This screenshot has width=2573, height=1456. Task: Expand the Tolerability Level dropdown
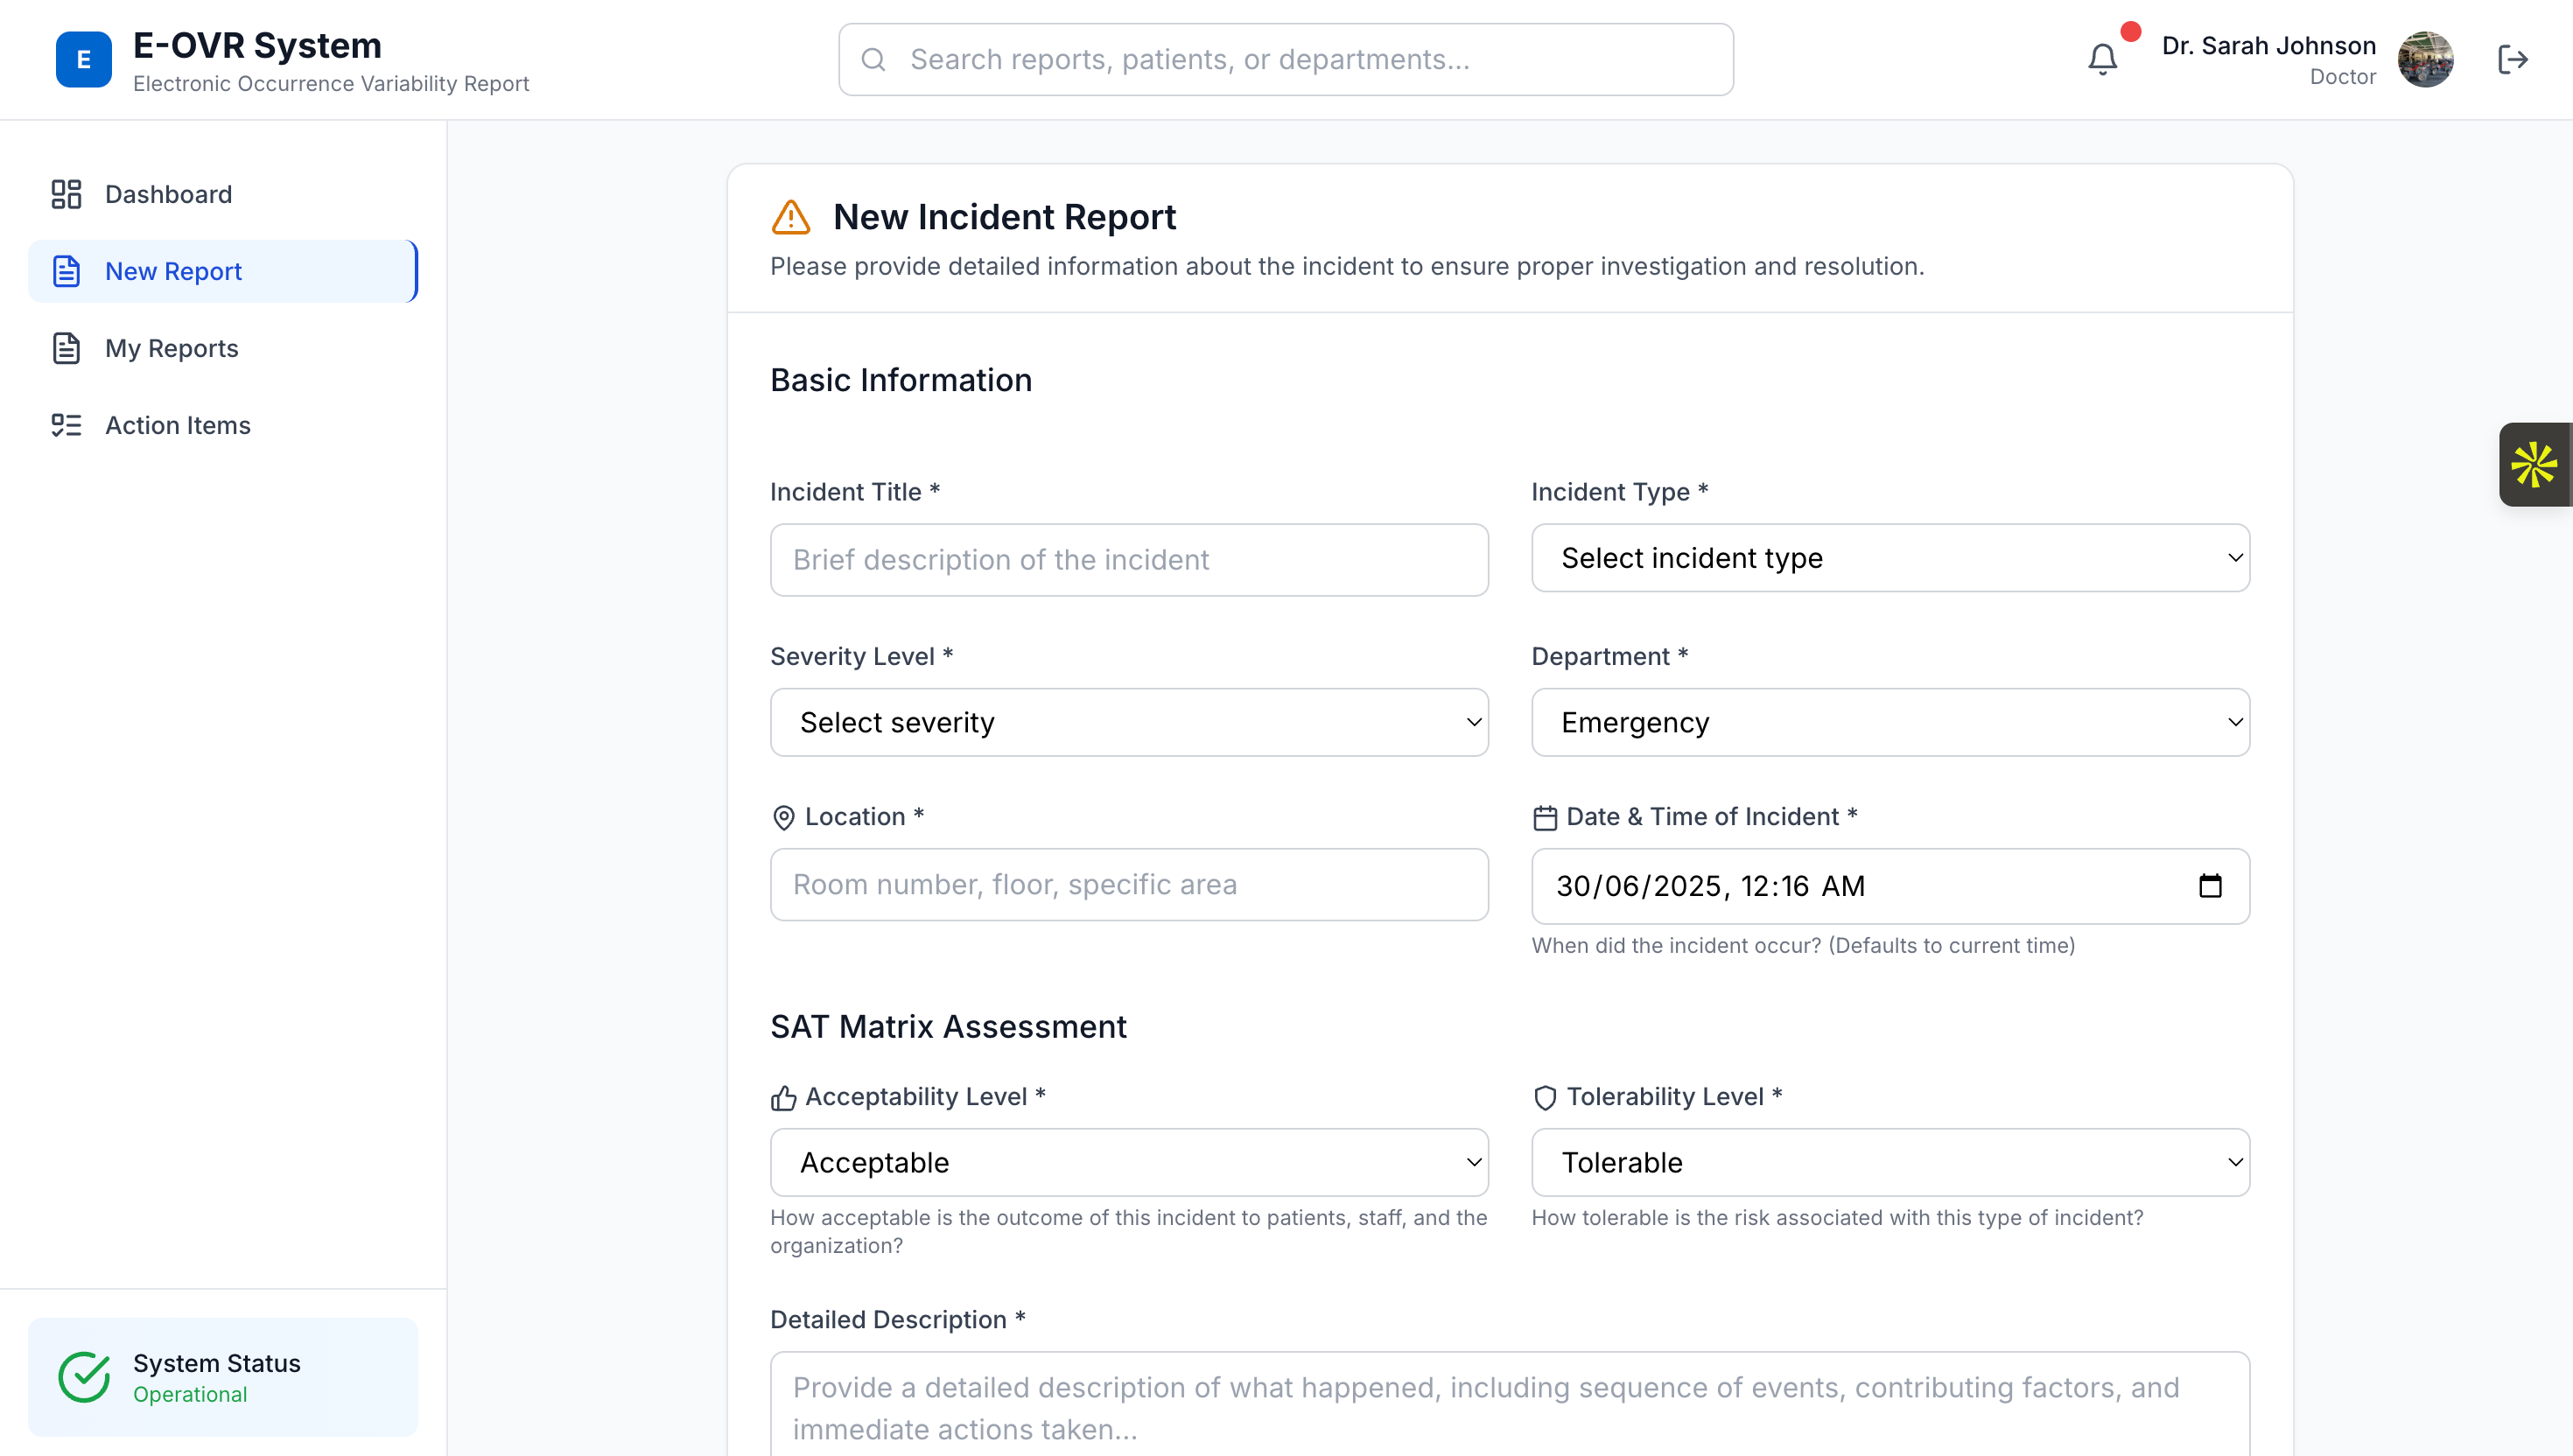click(1890, 1162)
